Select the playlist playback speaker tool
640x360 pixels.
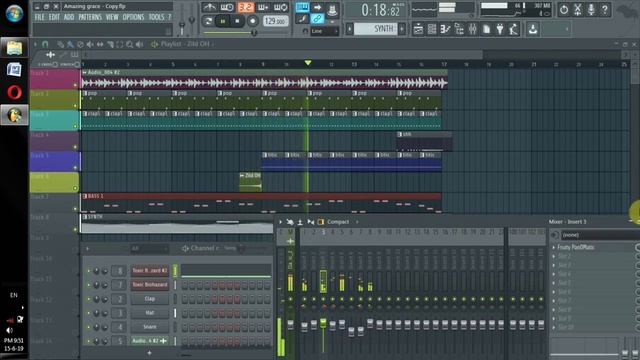140,44
